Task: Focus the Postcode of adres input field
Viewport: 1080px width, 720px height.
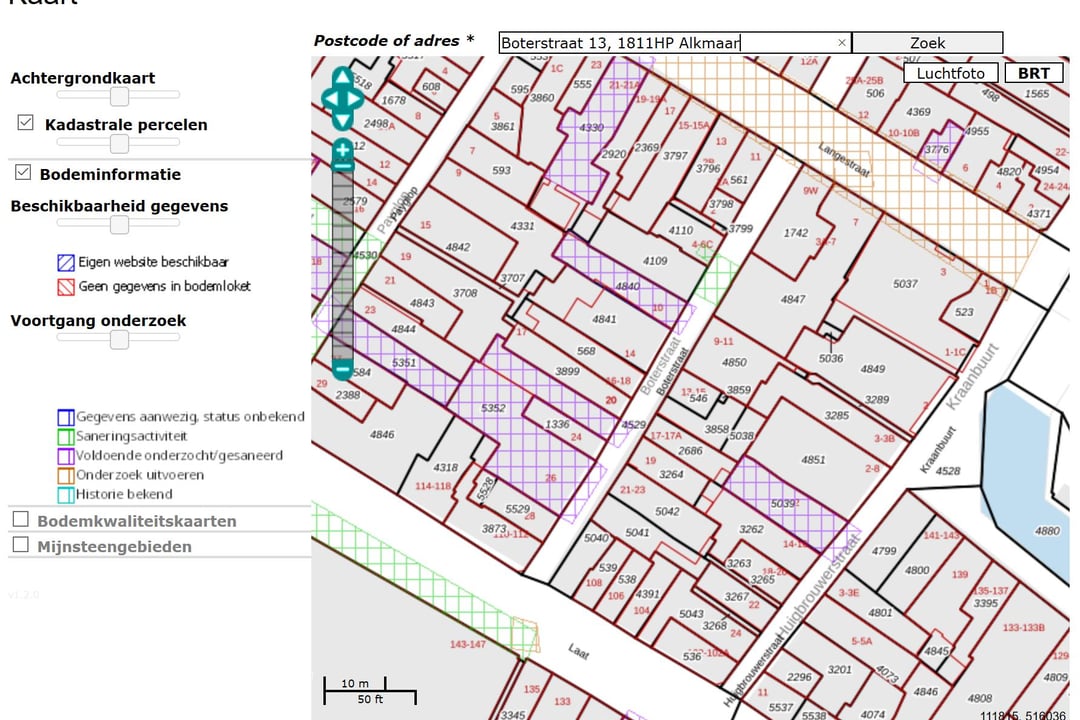Action: tap(675, 43)
